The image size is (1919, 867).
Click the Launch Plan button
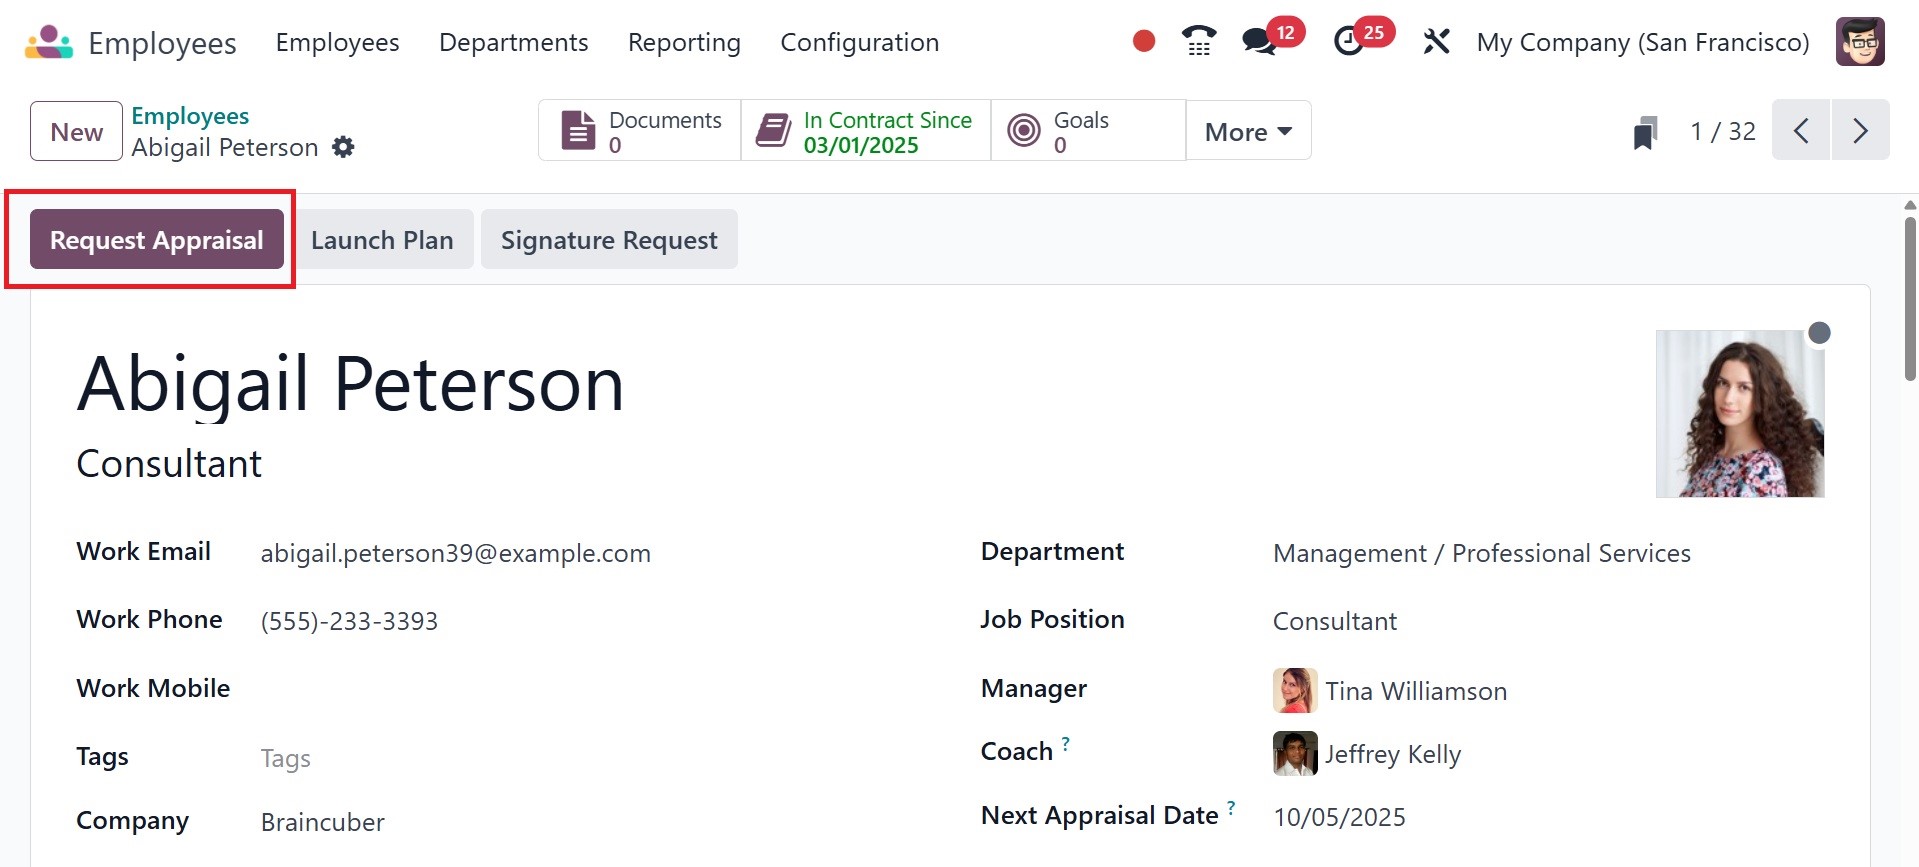click(x=382, y=240)
